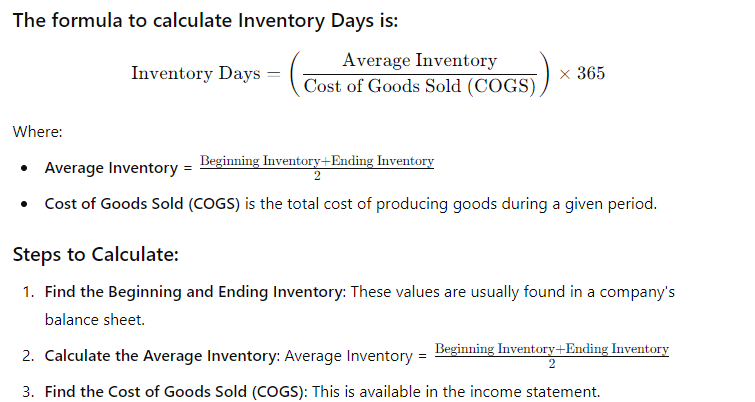
Task: Click the 'Steps to Calculate:' heading
Action: (95, 254)
